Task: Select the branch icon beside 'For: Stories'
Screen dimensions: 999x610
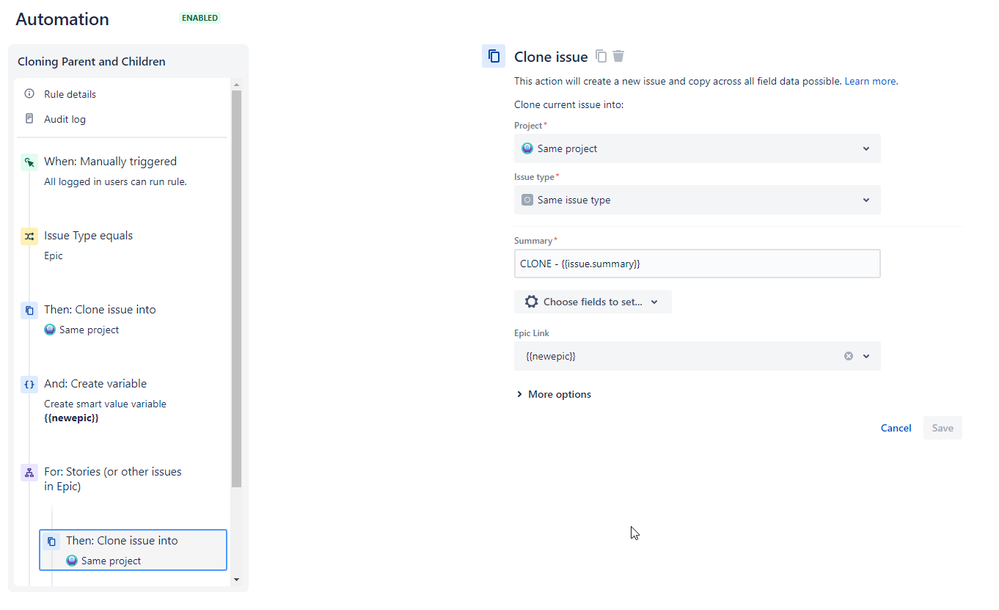Action: 28,472
